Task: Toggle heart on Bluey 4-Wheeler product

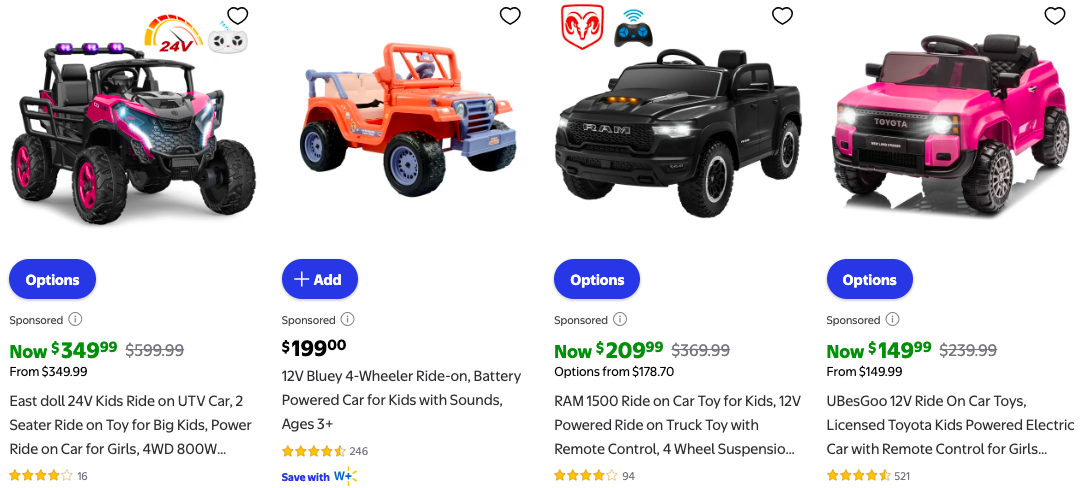Action: [510, 16]
